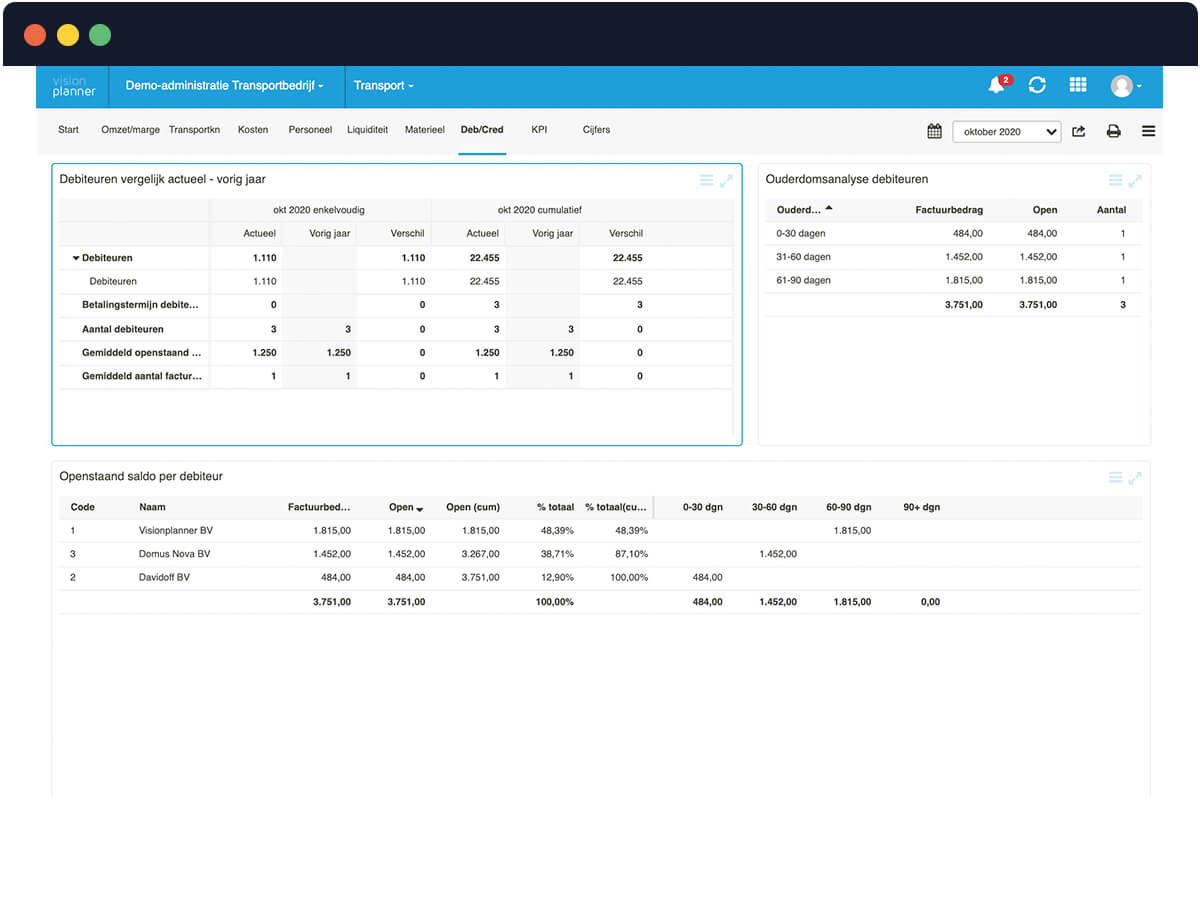Viewport: 1200px width, 900px height.
Task: Click the macOS yellow minimize button
Action: click(68, 35)
